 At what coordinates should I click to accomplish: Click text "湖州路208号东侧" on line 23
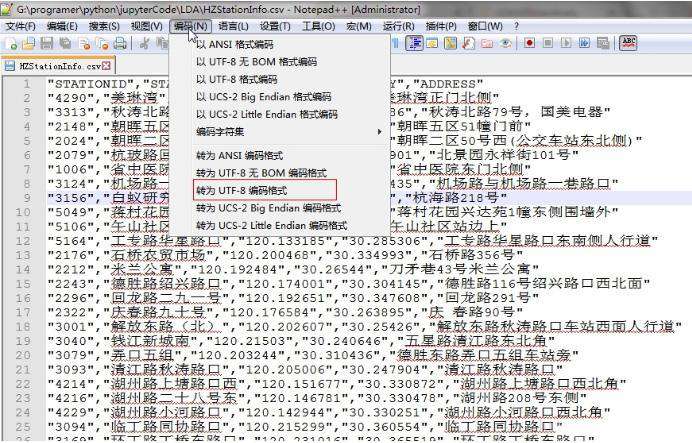(519, 398)
